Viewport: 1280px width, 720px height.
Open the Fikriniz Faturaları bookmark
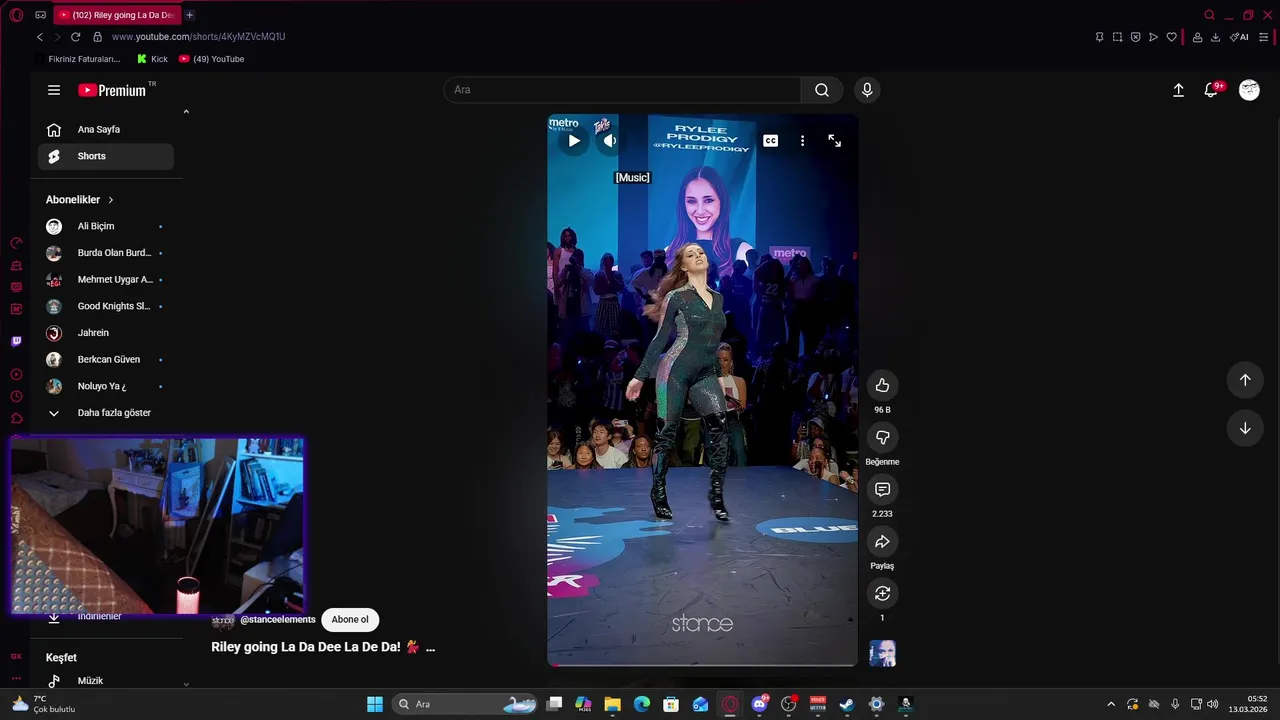[x=78, y=59]
